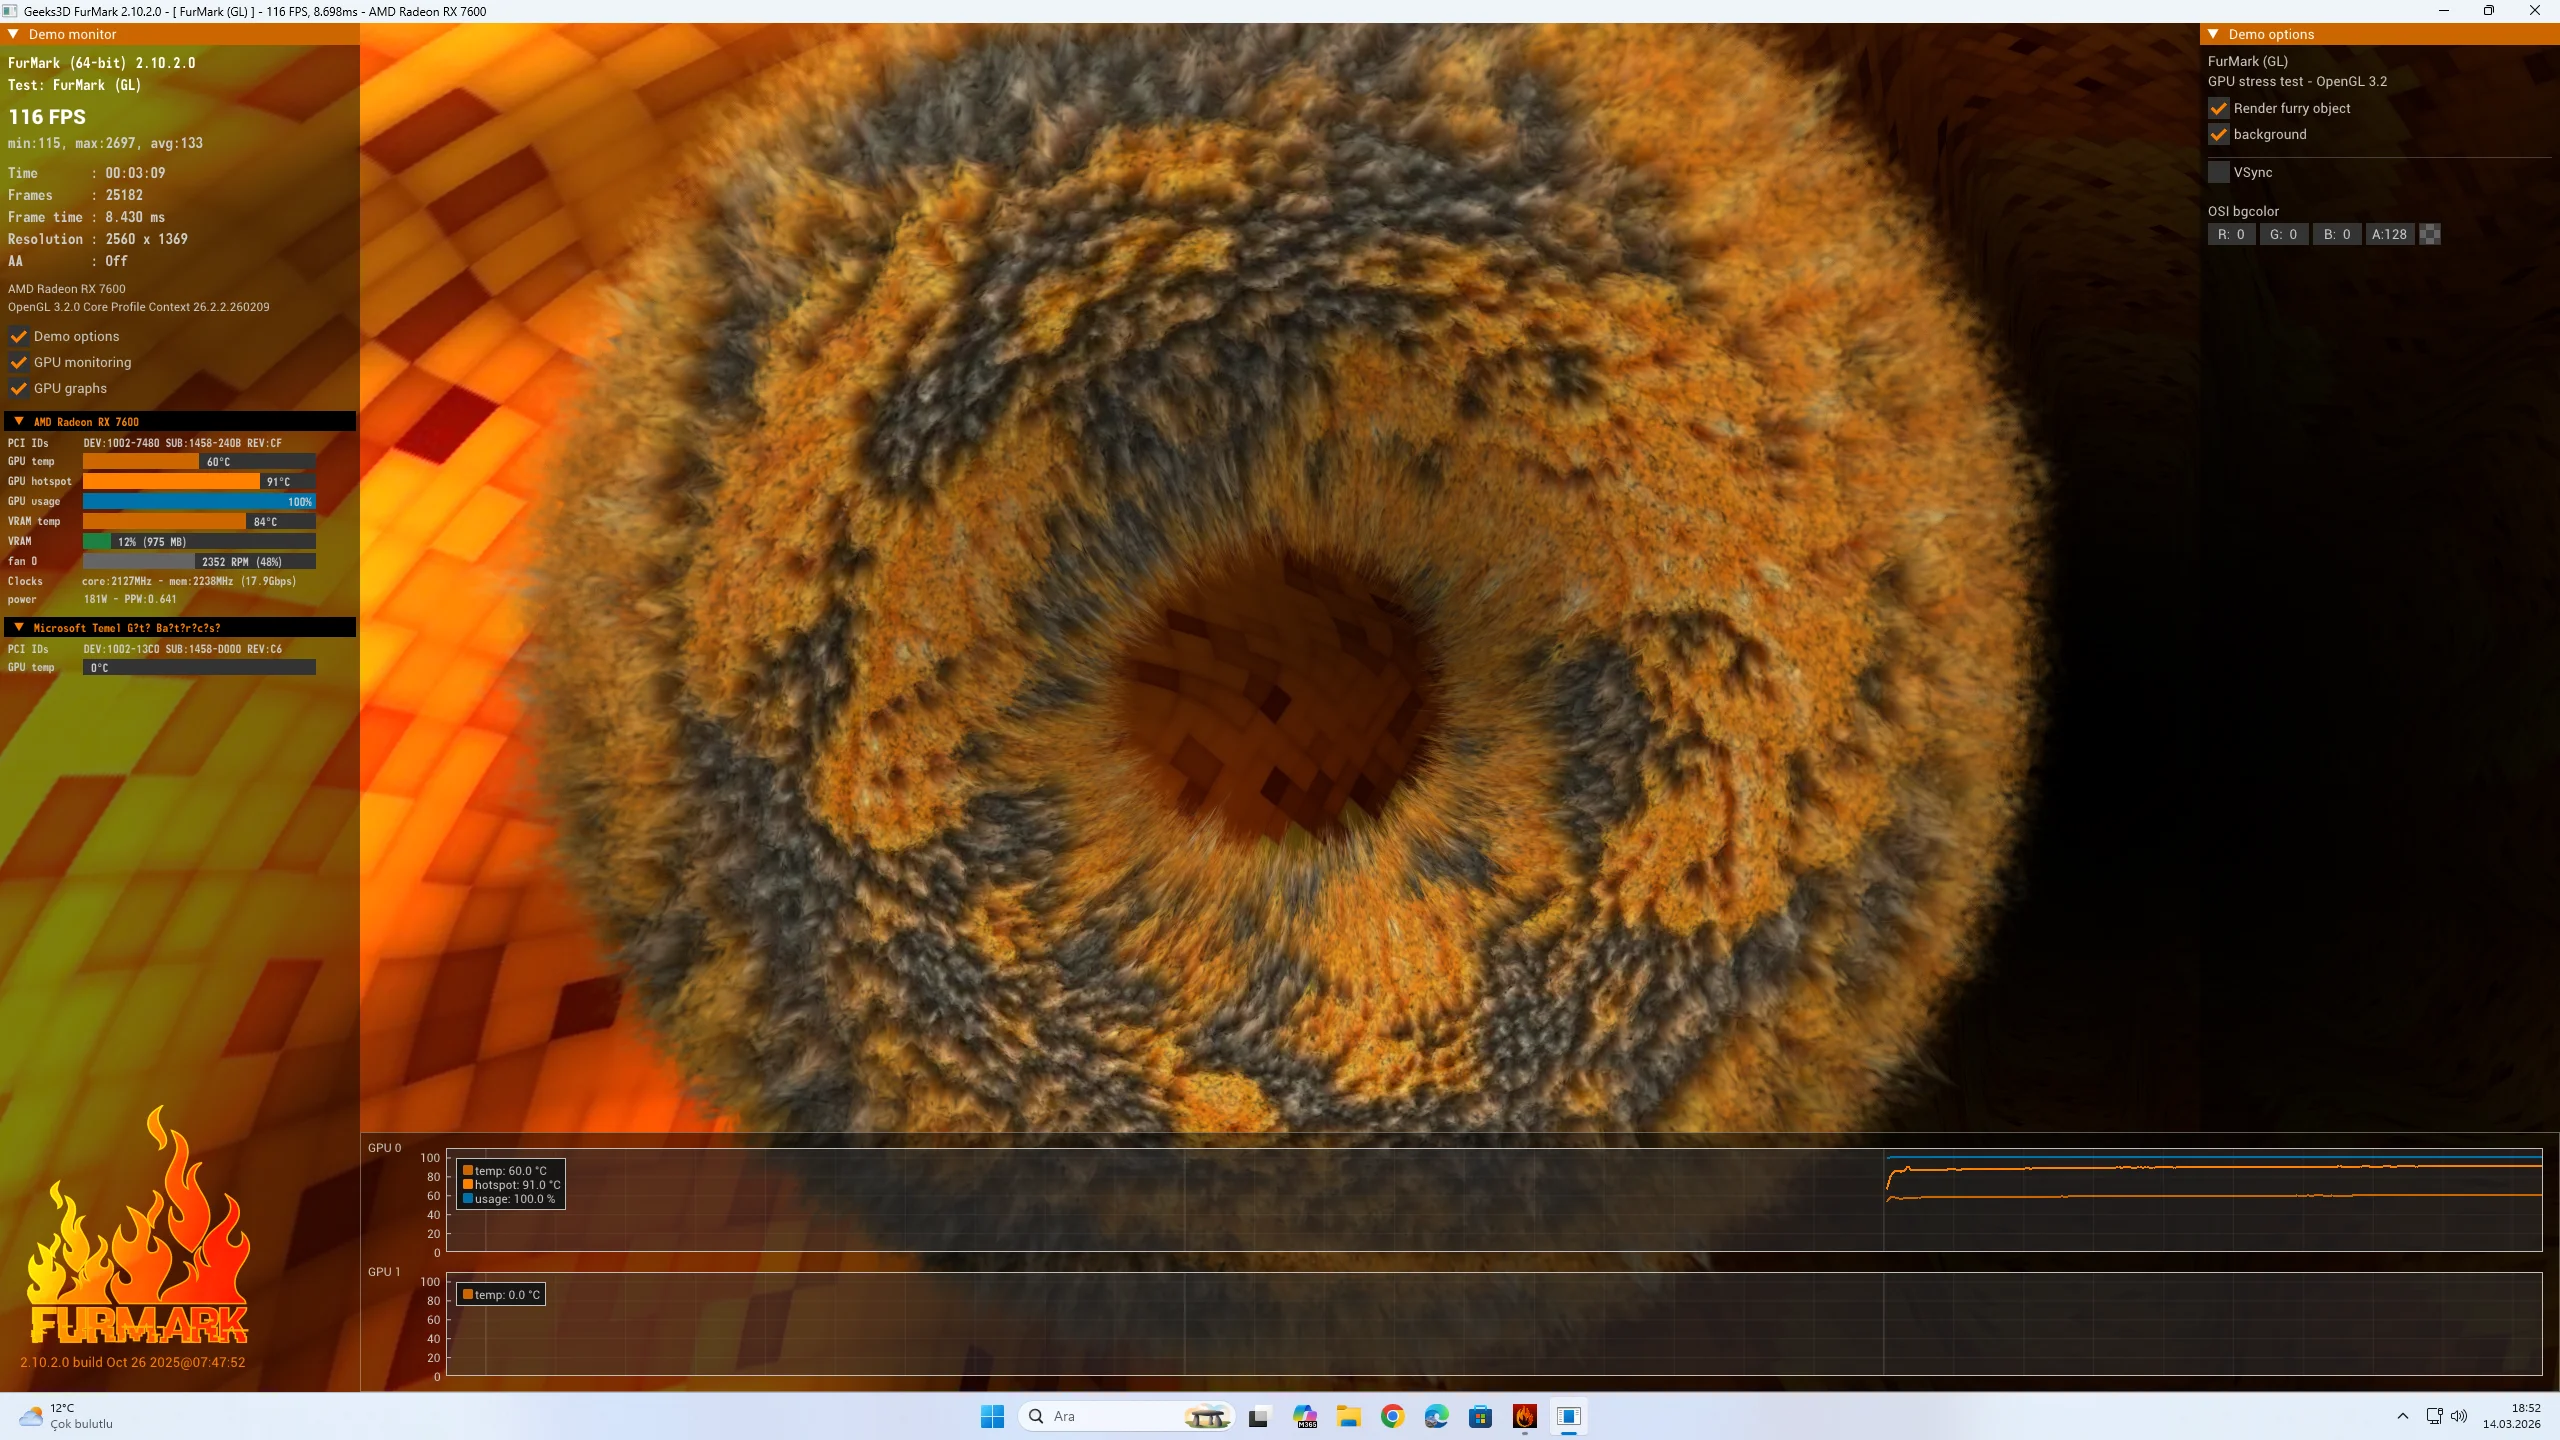
Task: Collapse the Demo monitor panel
Action: click(14, 34)
